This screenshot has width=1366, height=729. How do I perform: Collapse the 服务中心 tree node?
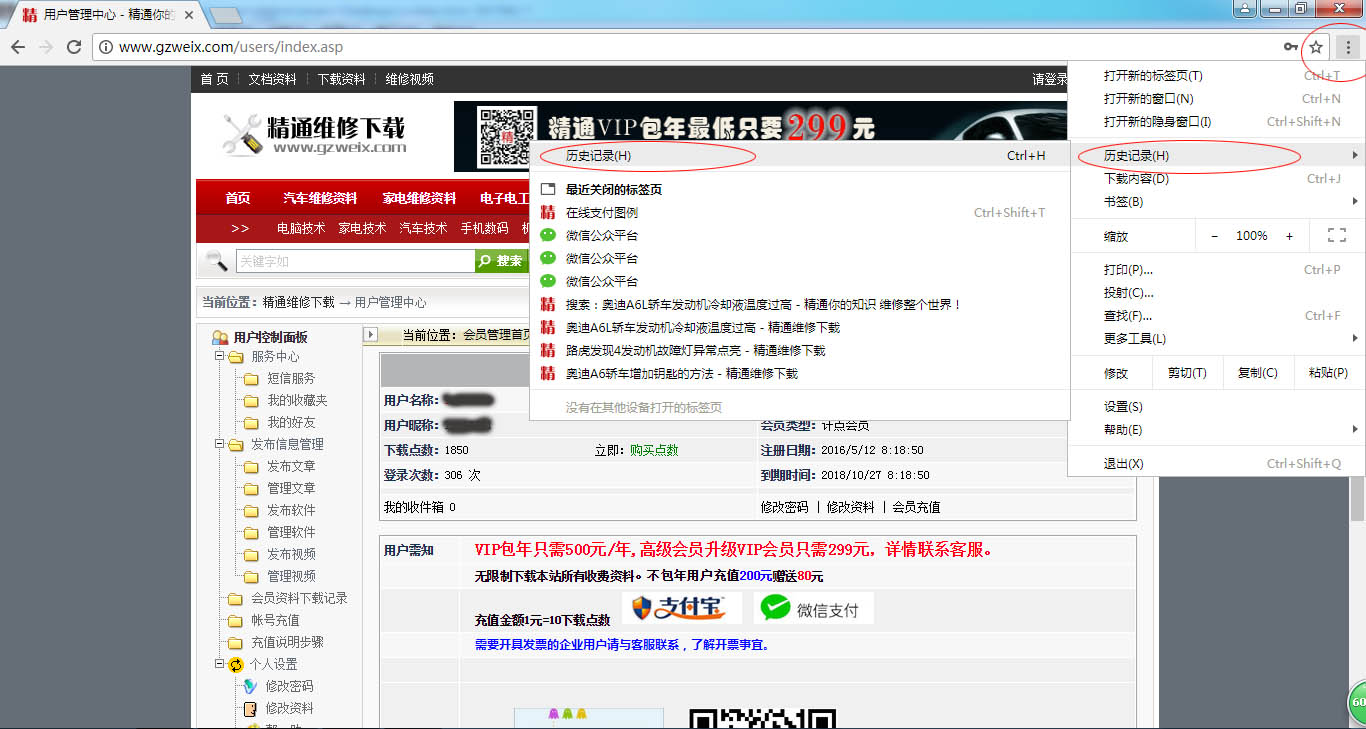pos(219,356)
